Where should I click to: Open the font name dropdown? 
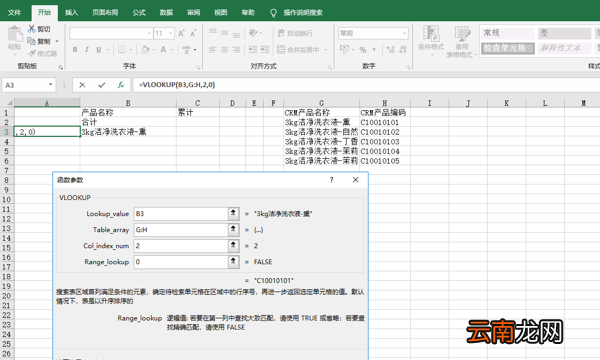point(149,33)
